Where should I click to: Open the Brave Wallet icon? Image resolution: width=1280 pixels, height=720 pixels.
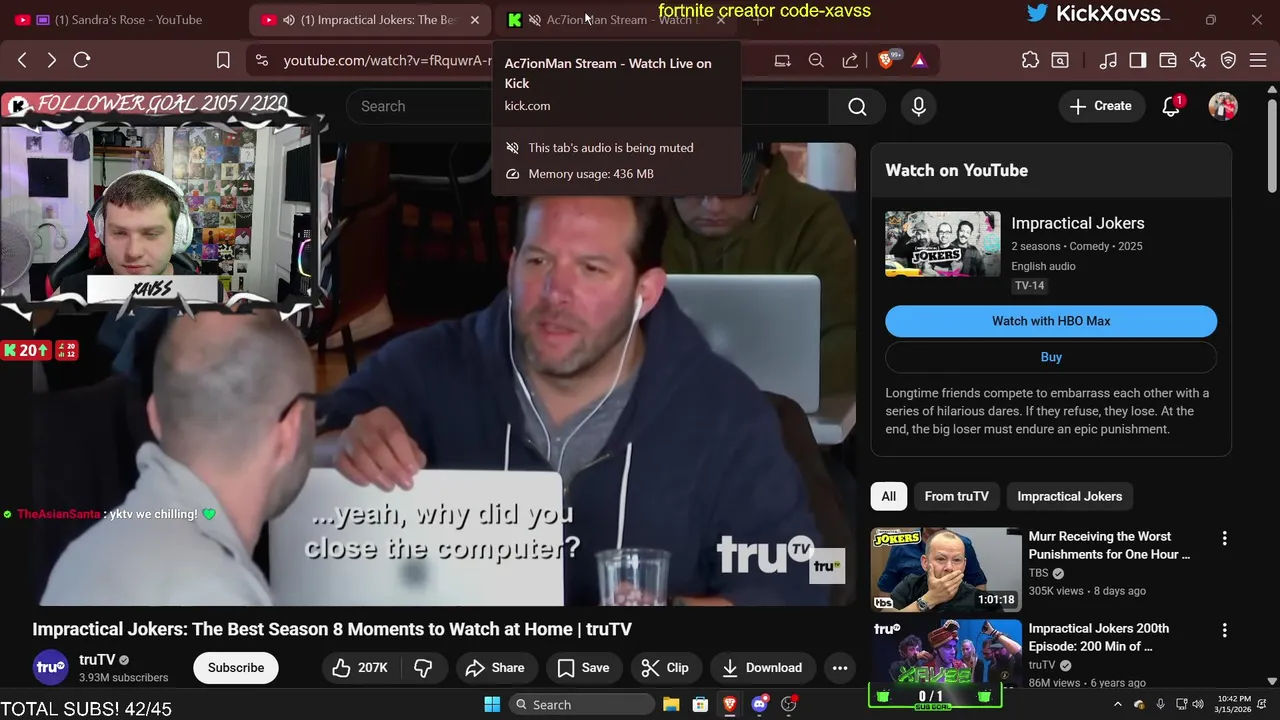point(1168,60)
